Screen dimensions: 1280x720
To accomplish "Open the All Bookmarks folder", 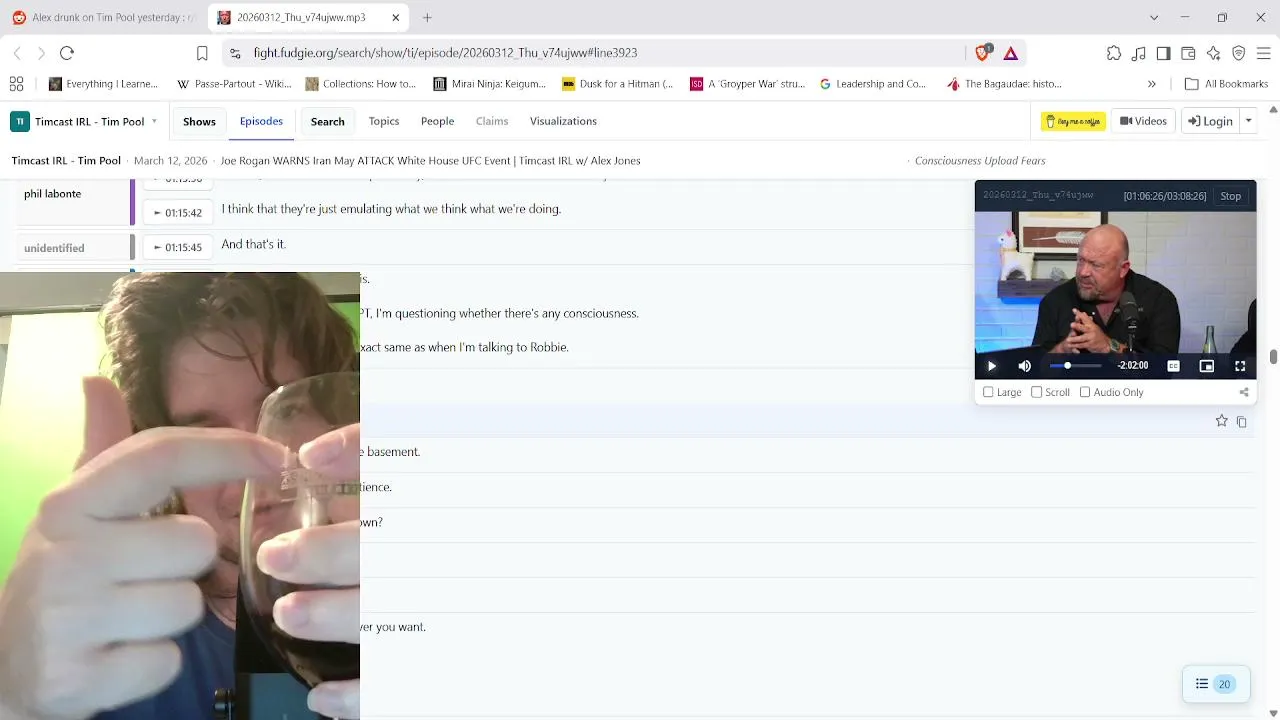I will click(1226, 84).
